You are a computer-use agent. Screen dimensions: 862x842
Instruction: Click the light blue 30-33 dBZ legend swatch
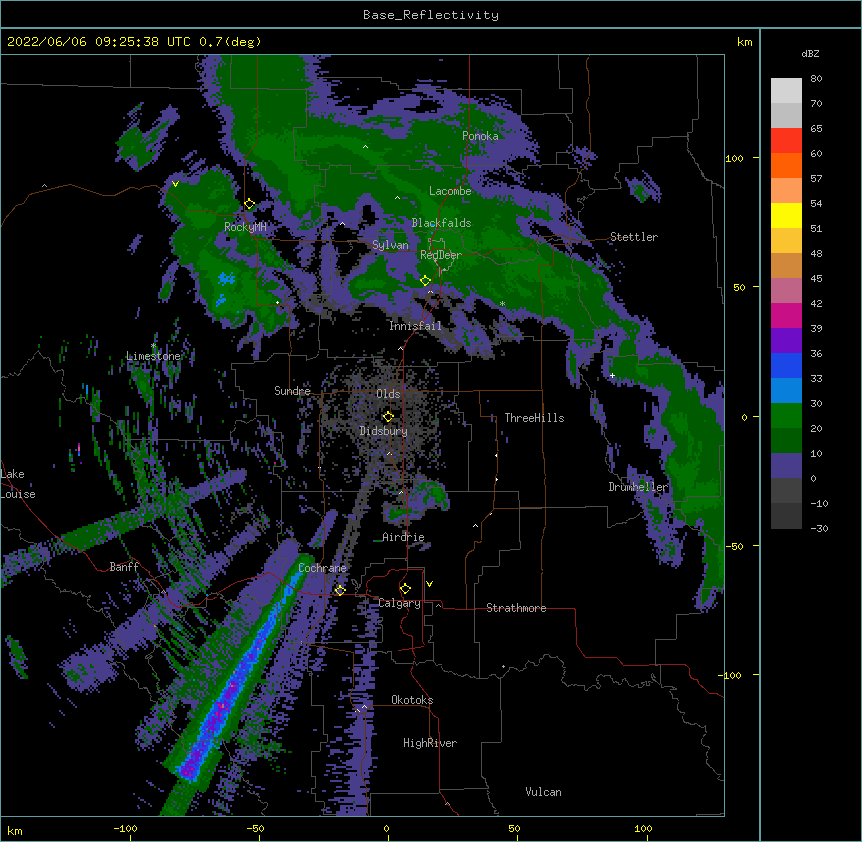786,390
